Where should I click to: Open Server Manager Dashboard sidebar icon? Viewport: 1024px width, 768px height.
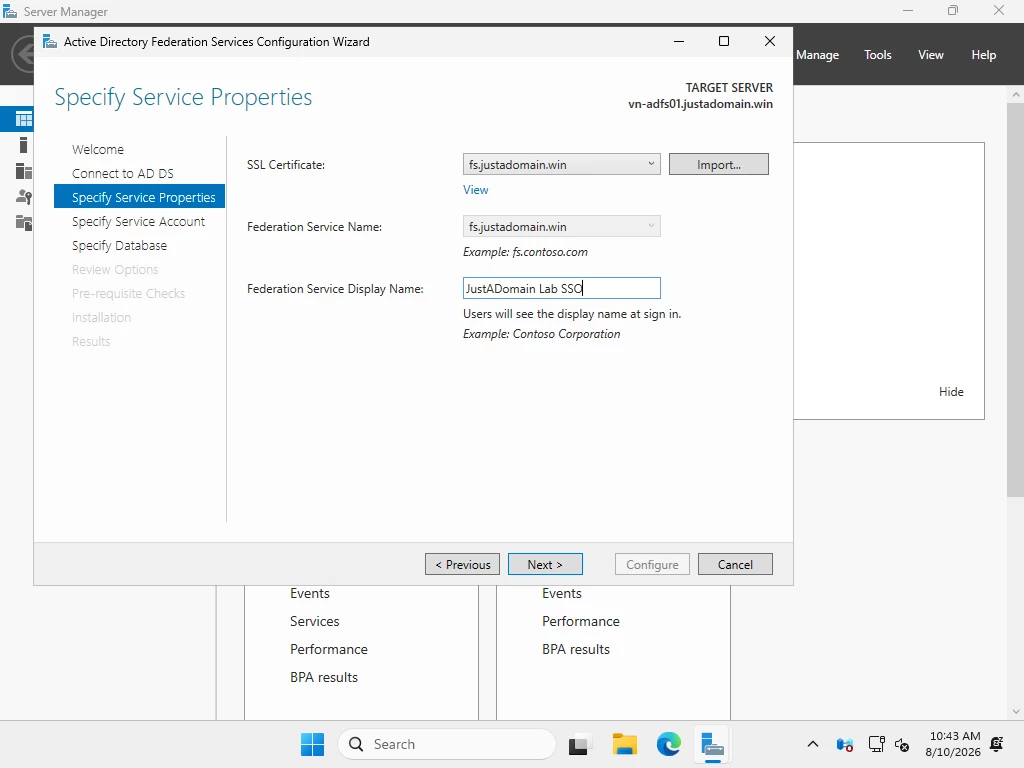[x=24, y=119]
